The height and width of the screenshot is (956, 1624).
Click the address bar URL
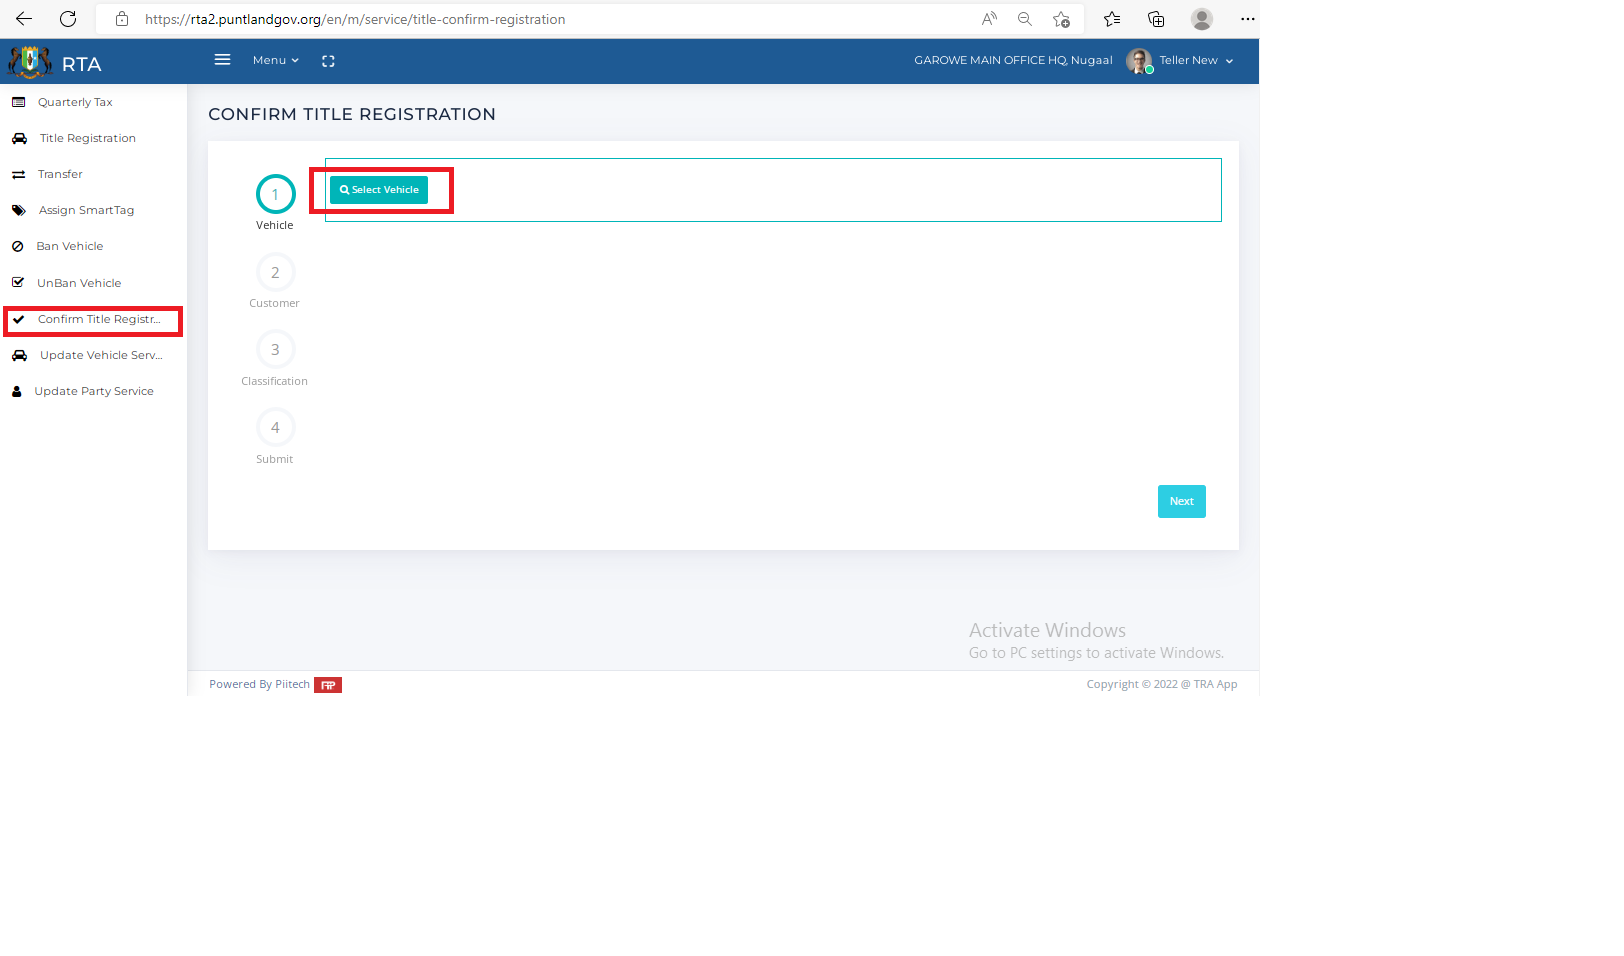click(355, 19)
